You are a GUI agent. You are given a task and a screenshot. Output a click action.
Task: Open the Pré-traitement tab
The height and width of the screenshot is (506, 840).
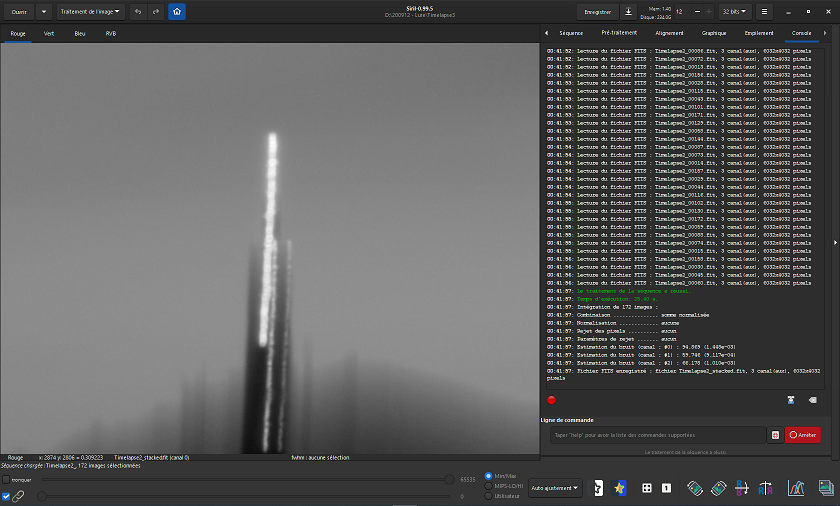click(x=619, y=33)
